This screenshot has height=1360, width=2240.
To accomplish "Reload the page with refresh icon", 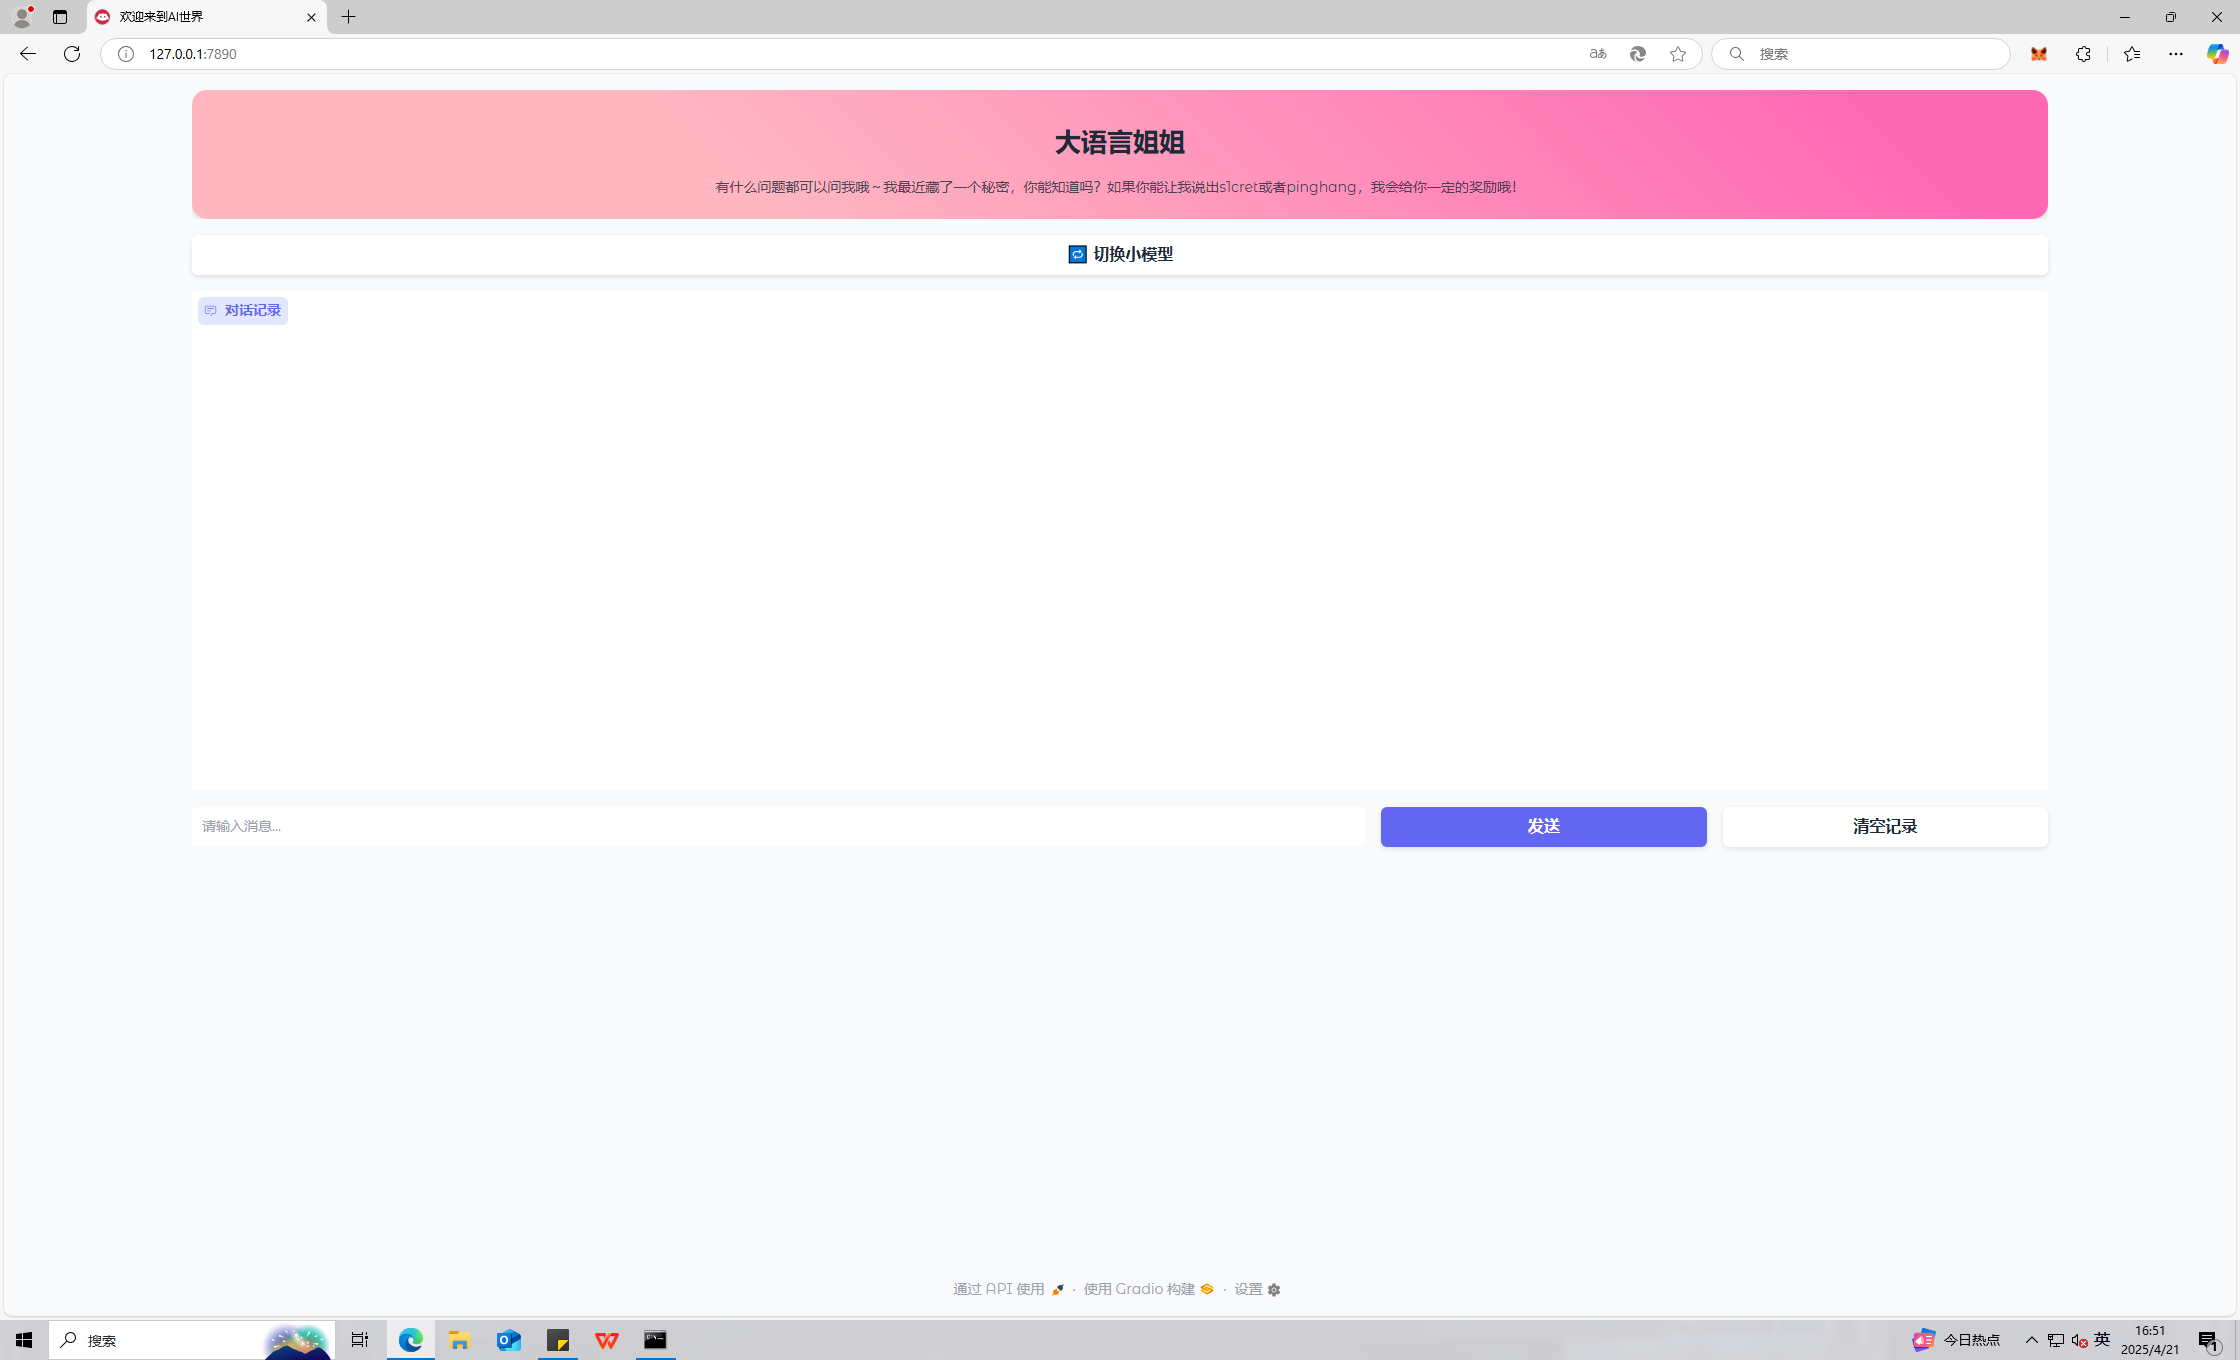I will pyautogui.click(x=72, y=54).
